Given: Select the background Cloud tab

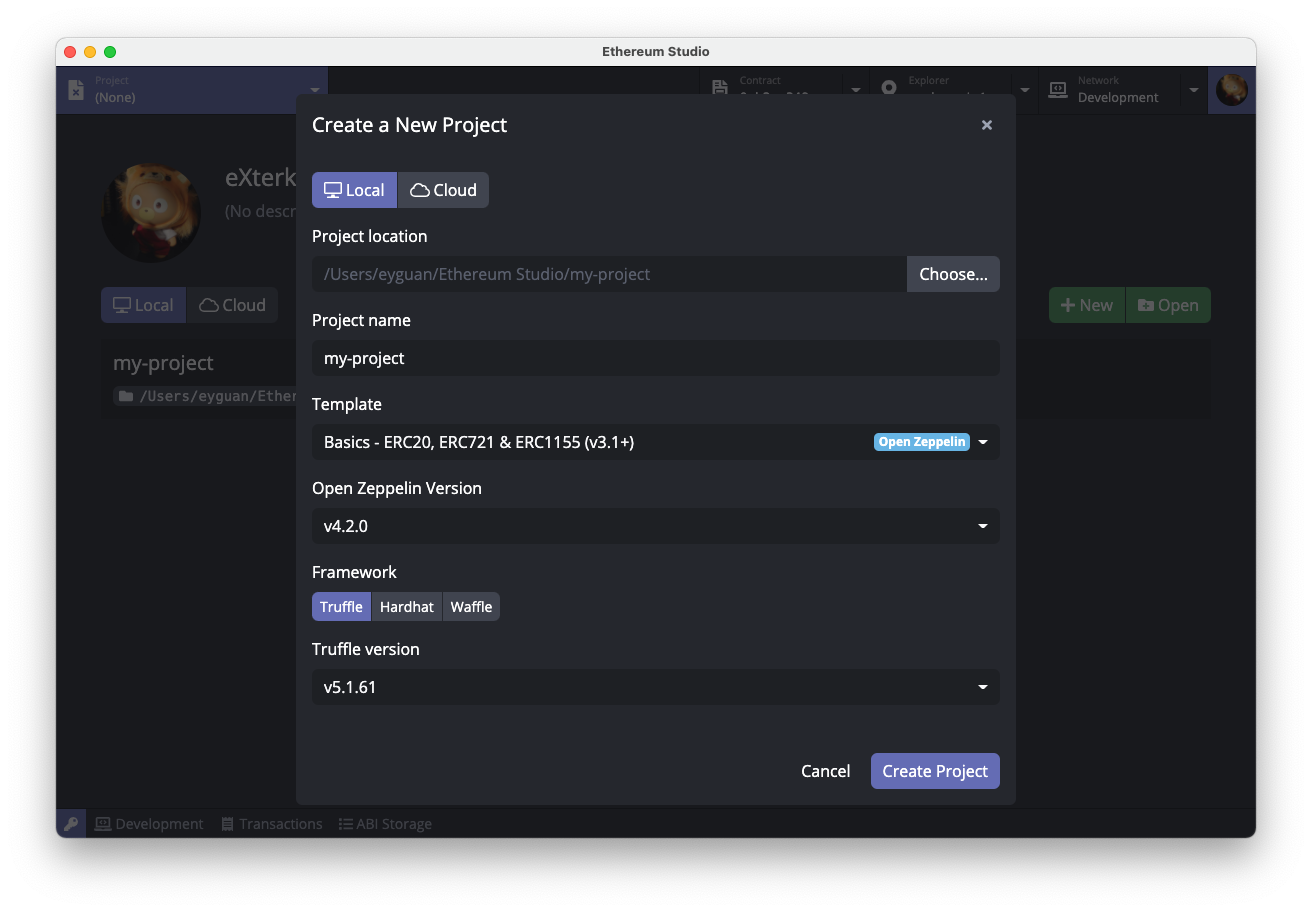Looking at the screenshot, I should (x=232, y=305).
